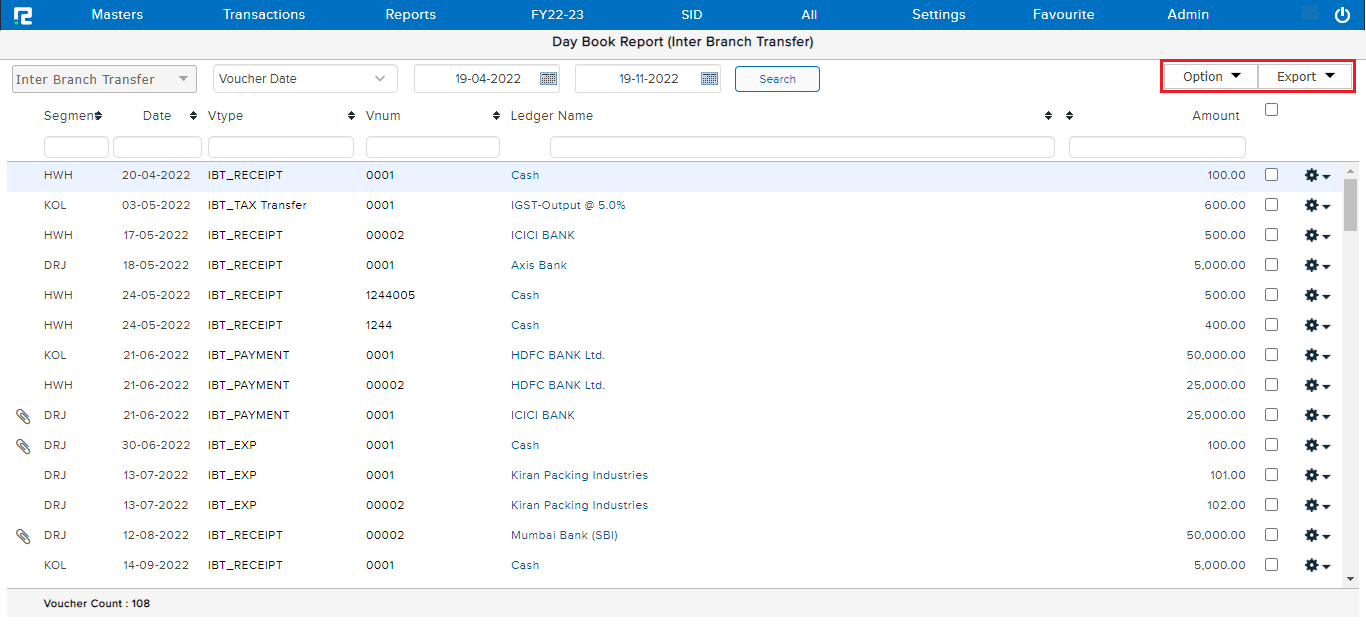Click the sort icon on the Amount column
Screen dimensions: 1366x625
(1069, 115)
